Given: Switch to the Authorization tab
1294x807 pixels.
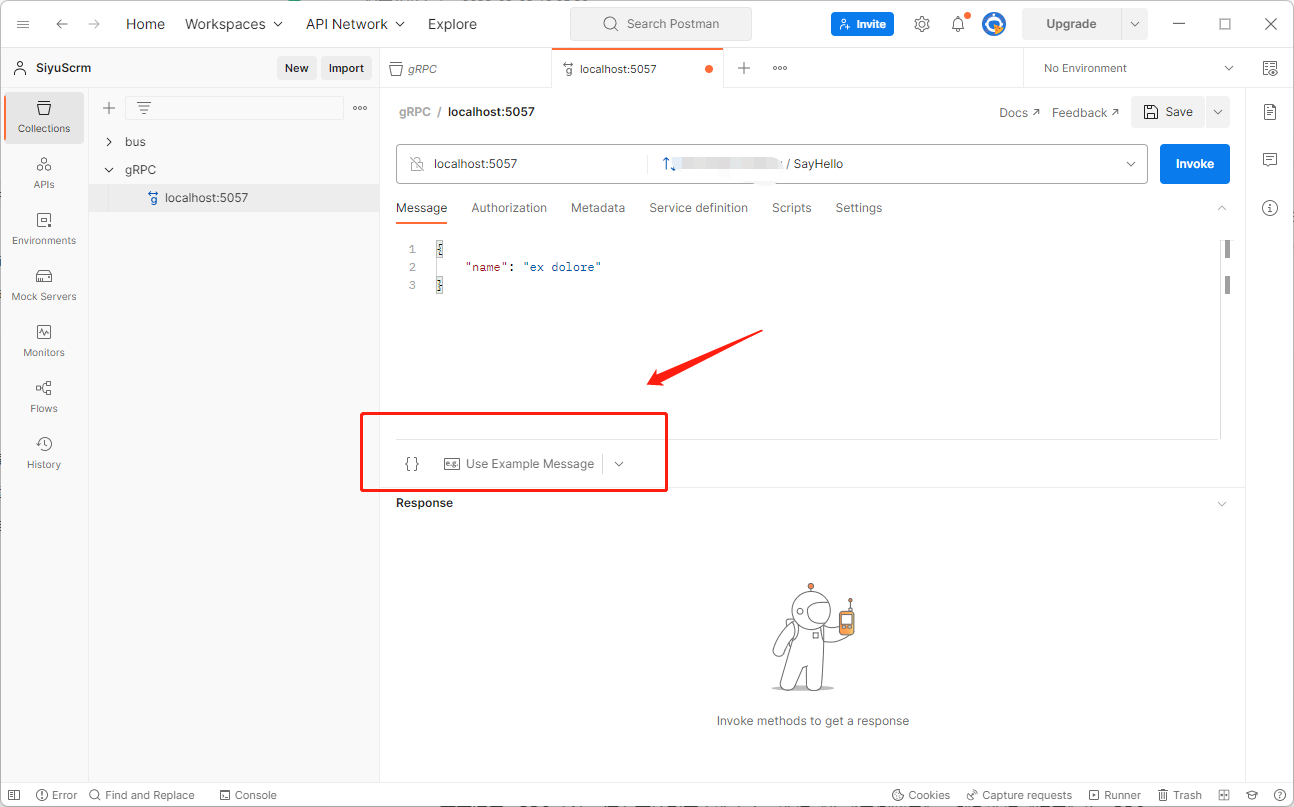Looking at the screenshot, I should tap(509, 208).
